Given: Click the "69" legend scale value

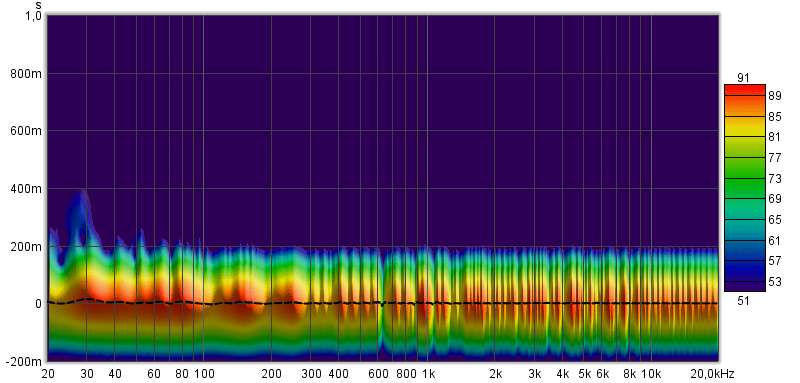Looking at the screenshot, I should [x=776, y=199].
